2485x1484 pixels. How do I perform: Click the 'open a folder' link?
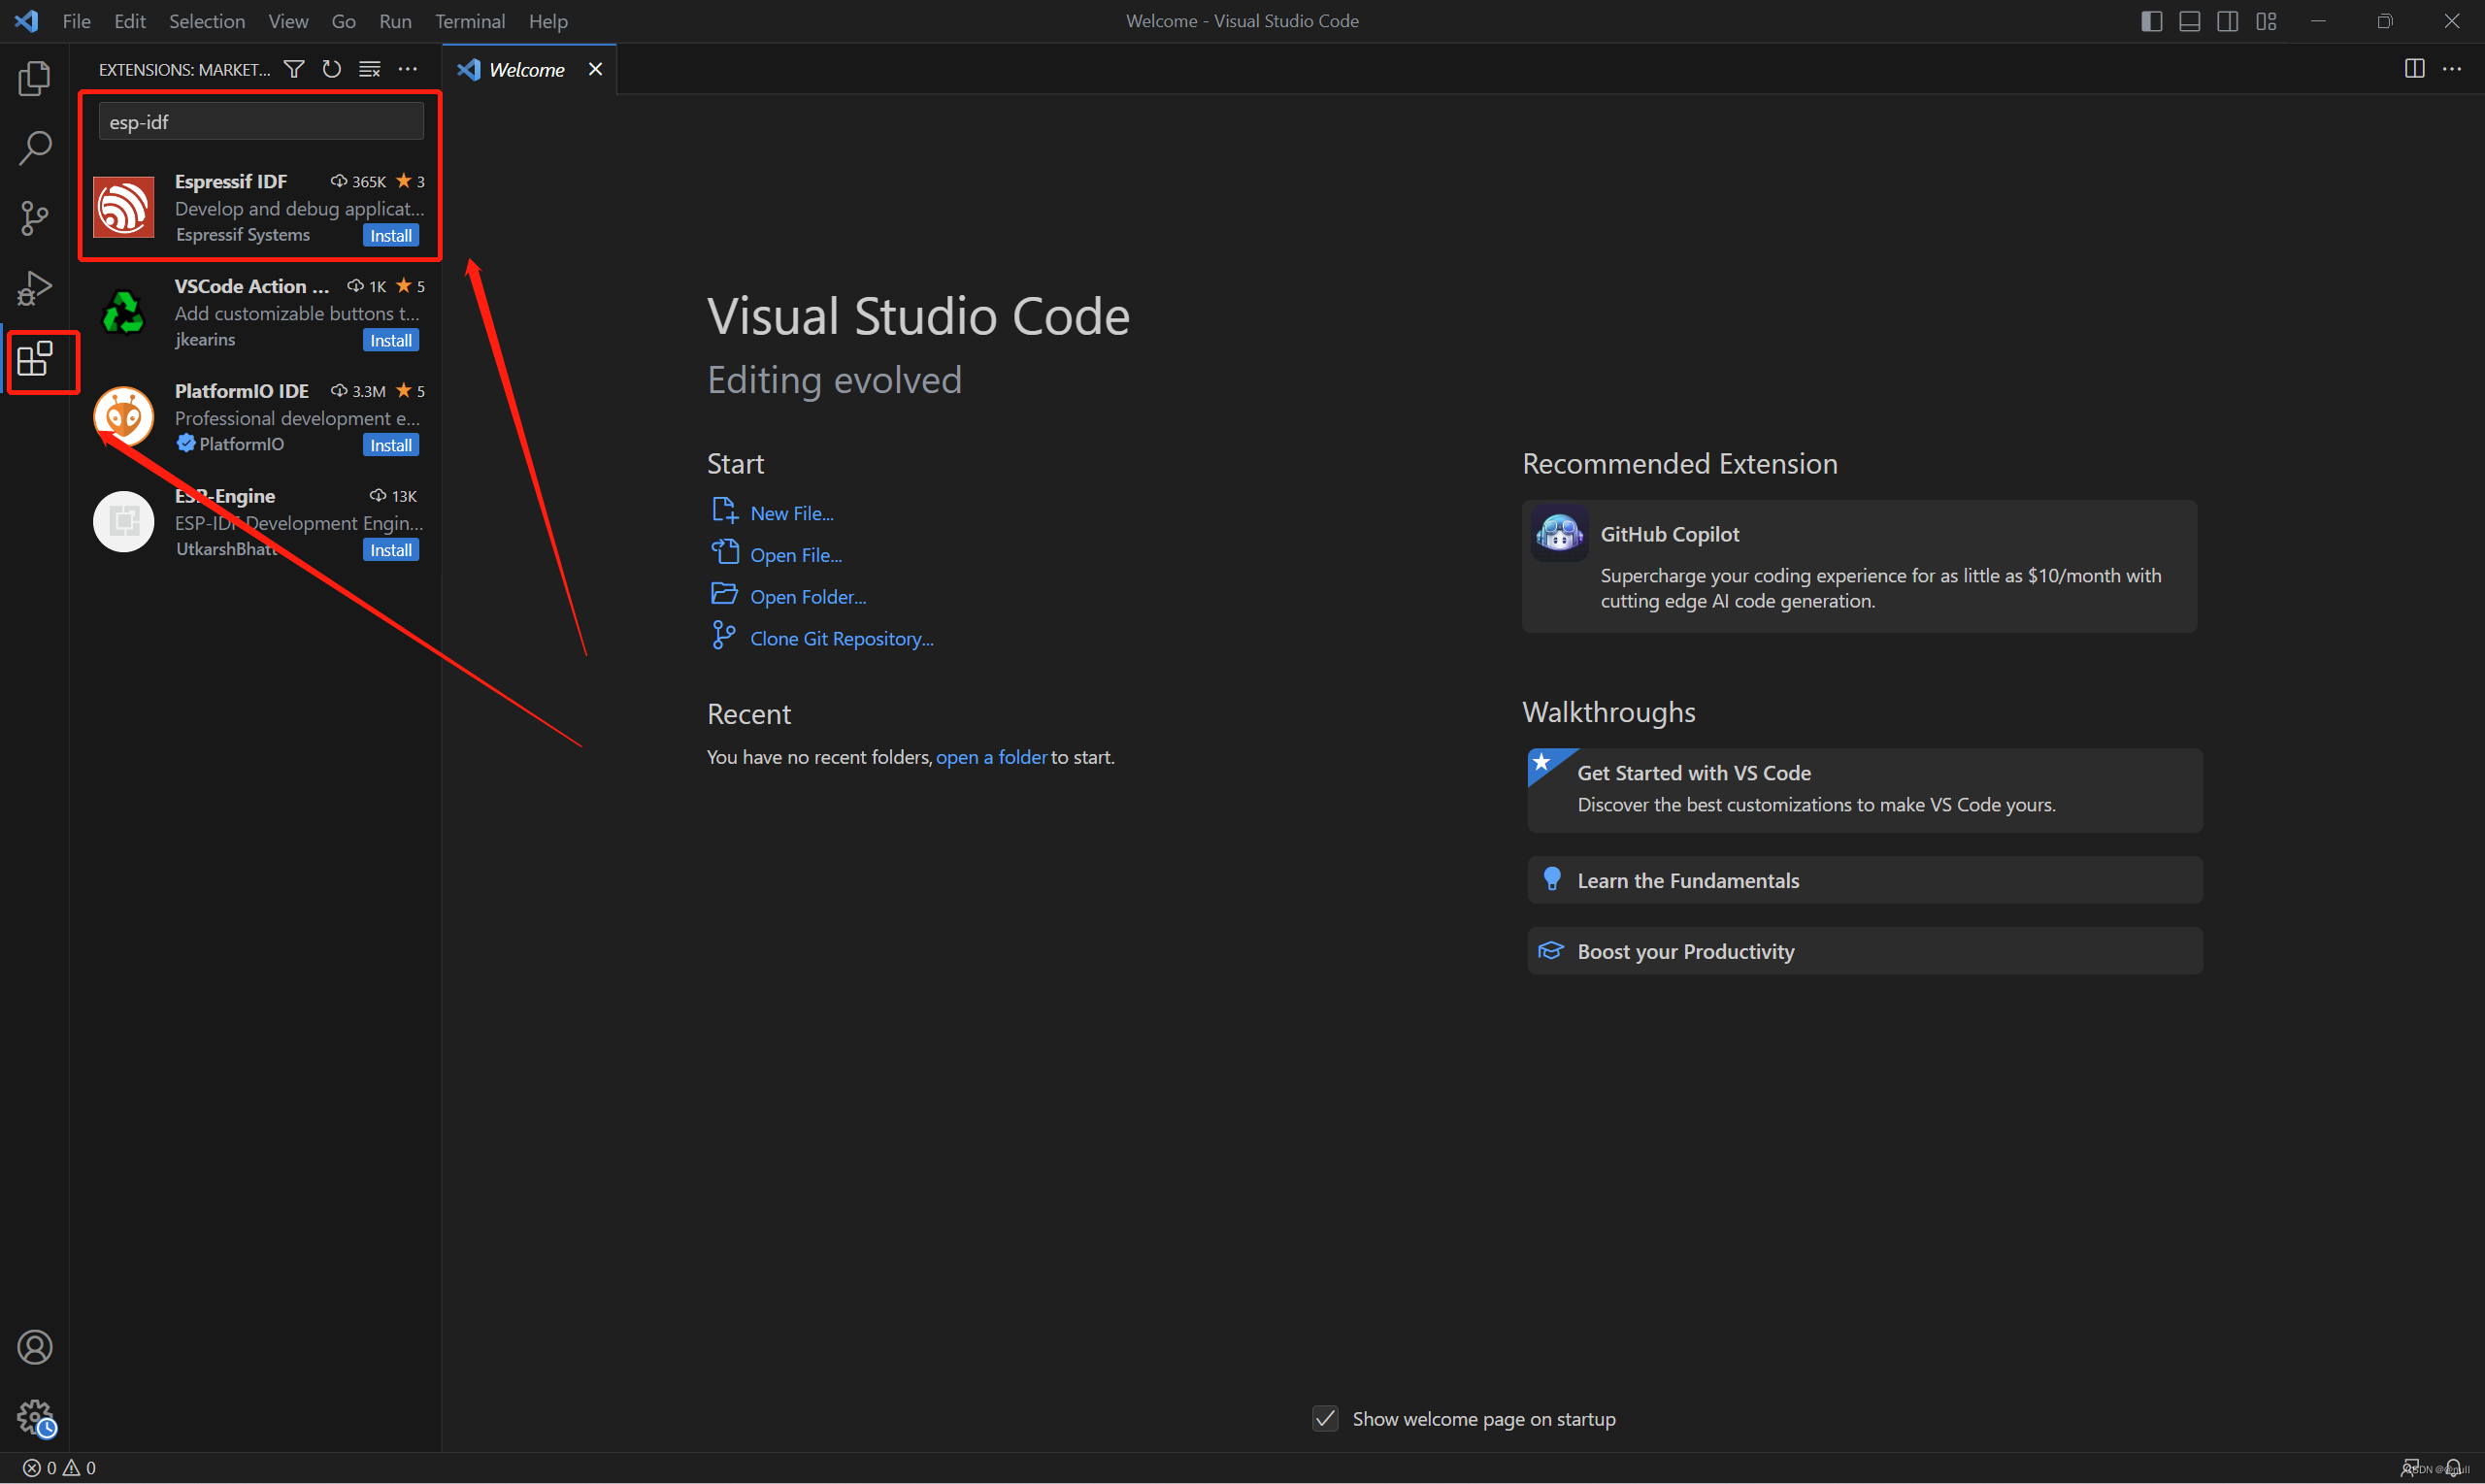pos(992,757)
